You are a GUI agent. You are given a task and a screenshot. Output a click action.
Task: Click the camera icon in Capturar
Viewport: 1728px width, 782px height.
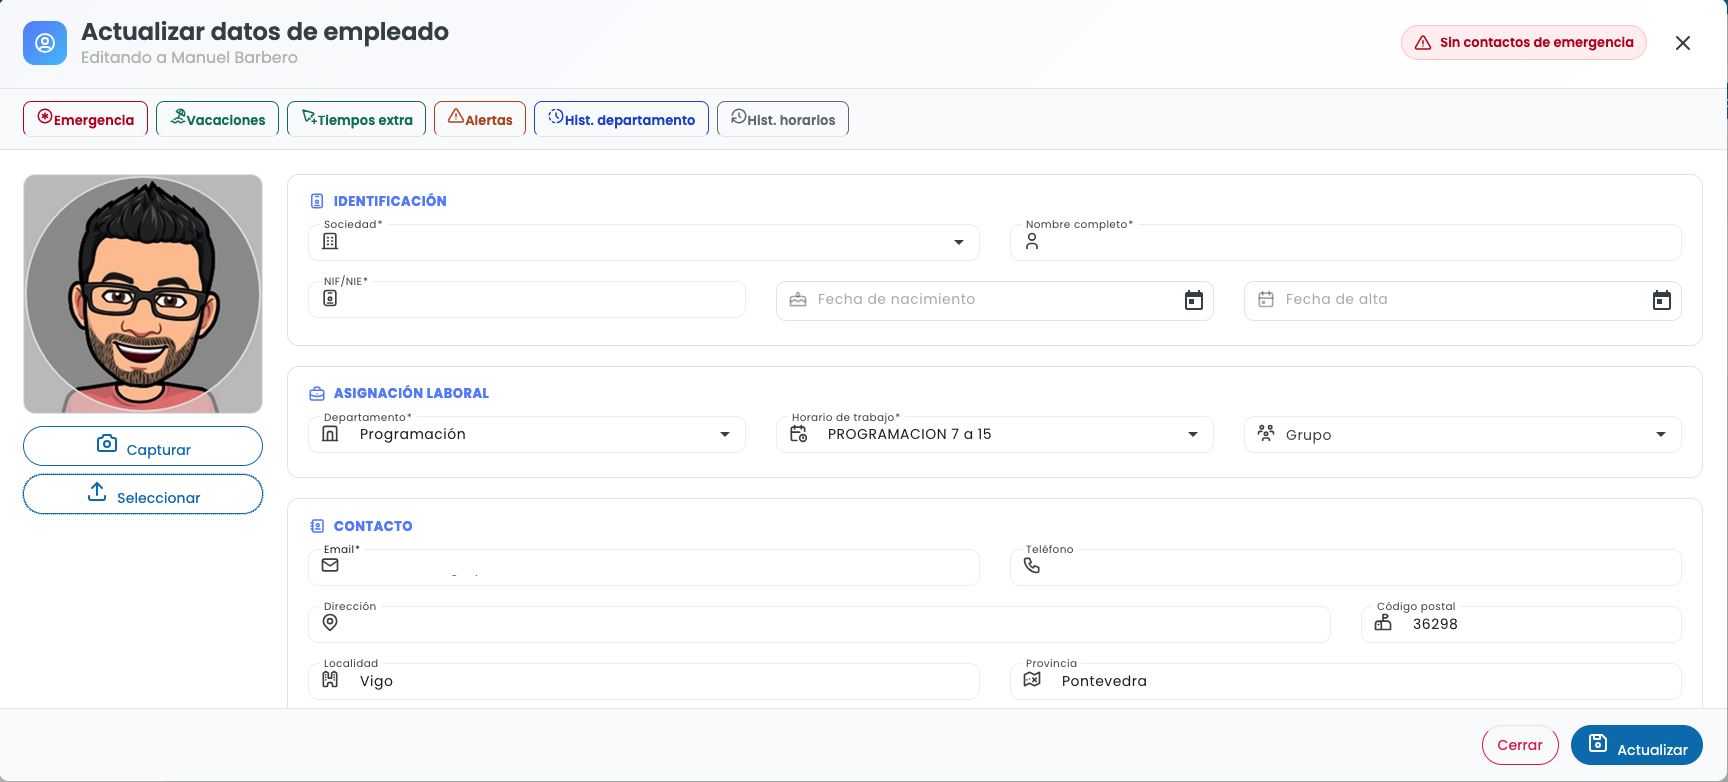point(107,443)
